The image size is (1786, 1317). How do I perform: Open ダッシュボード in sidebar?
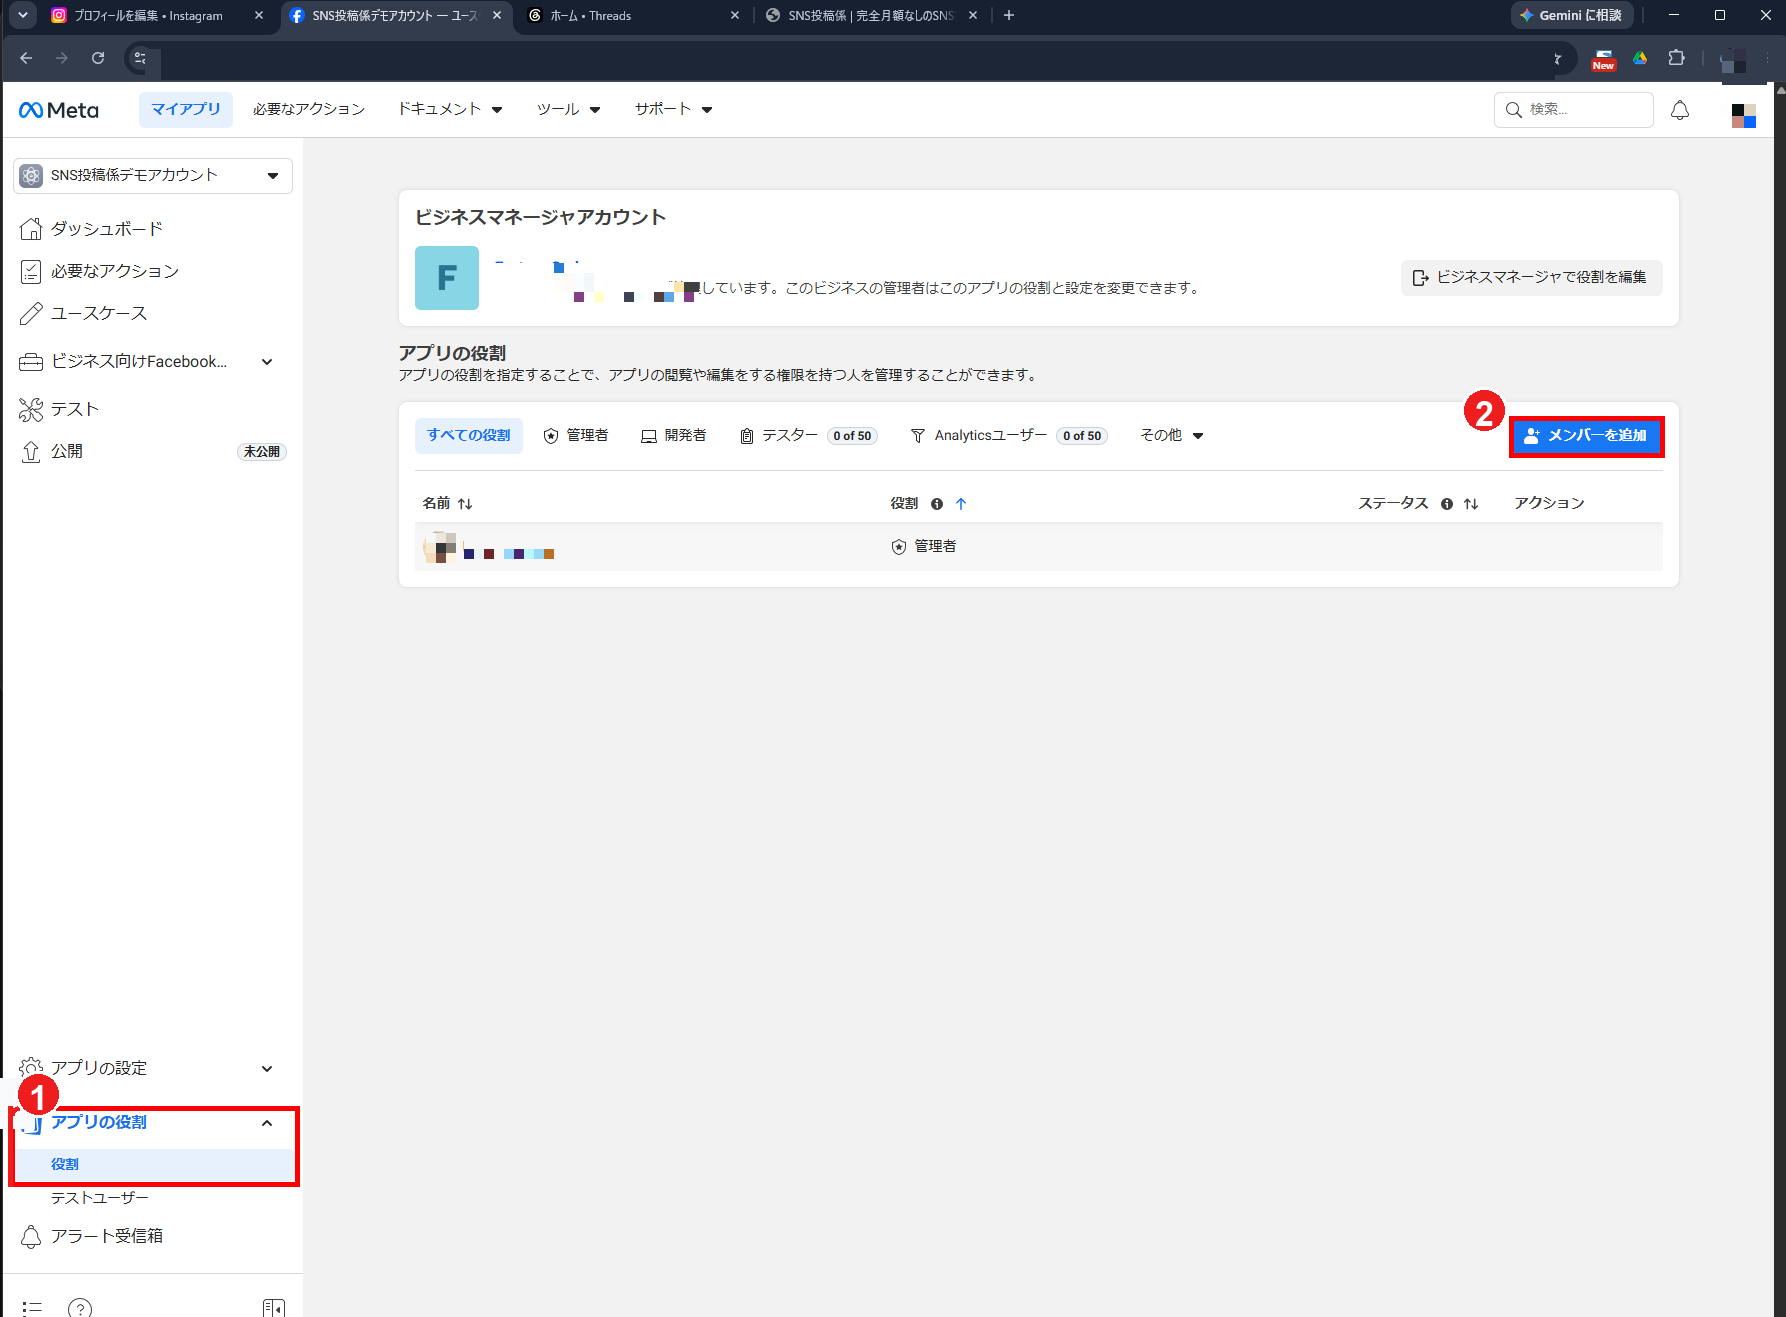point(107,229)
